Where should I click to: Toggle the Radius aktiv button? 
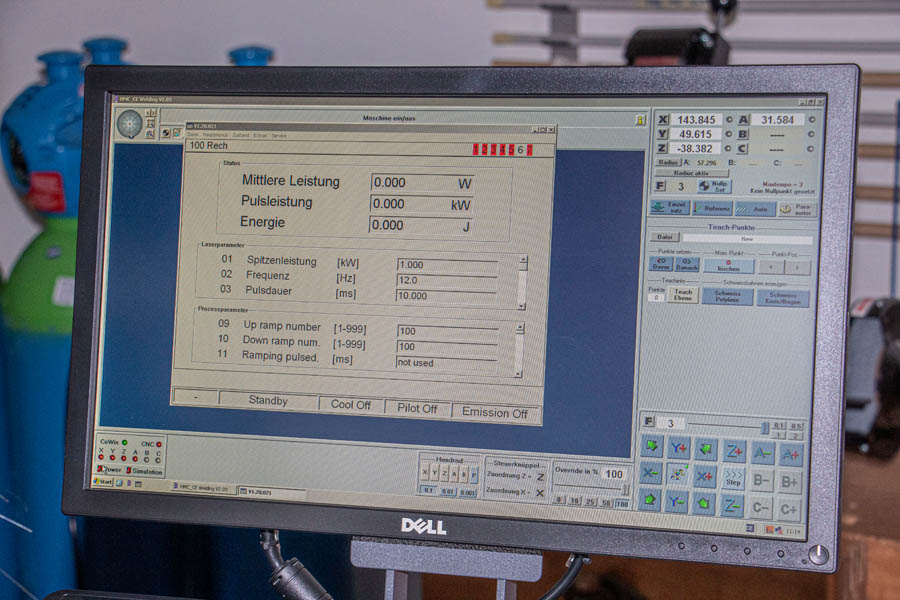692,173
